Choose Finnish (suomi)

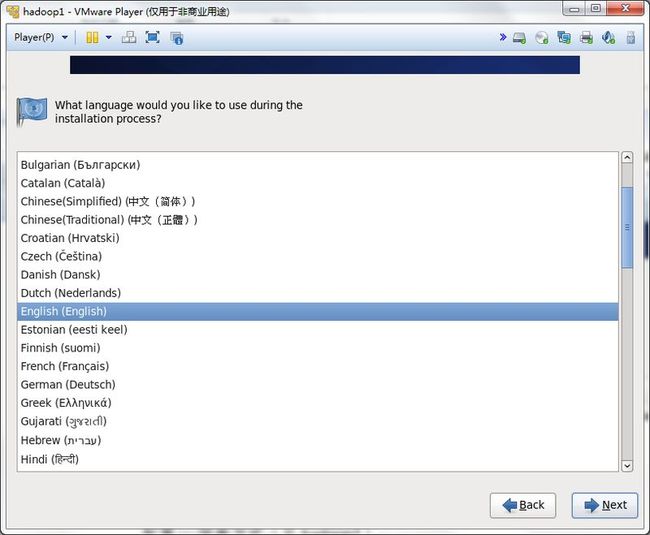tap(318, 348)
